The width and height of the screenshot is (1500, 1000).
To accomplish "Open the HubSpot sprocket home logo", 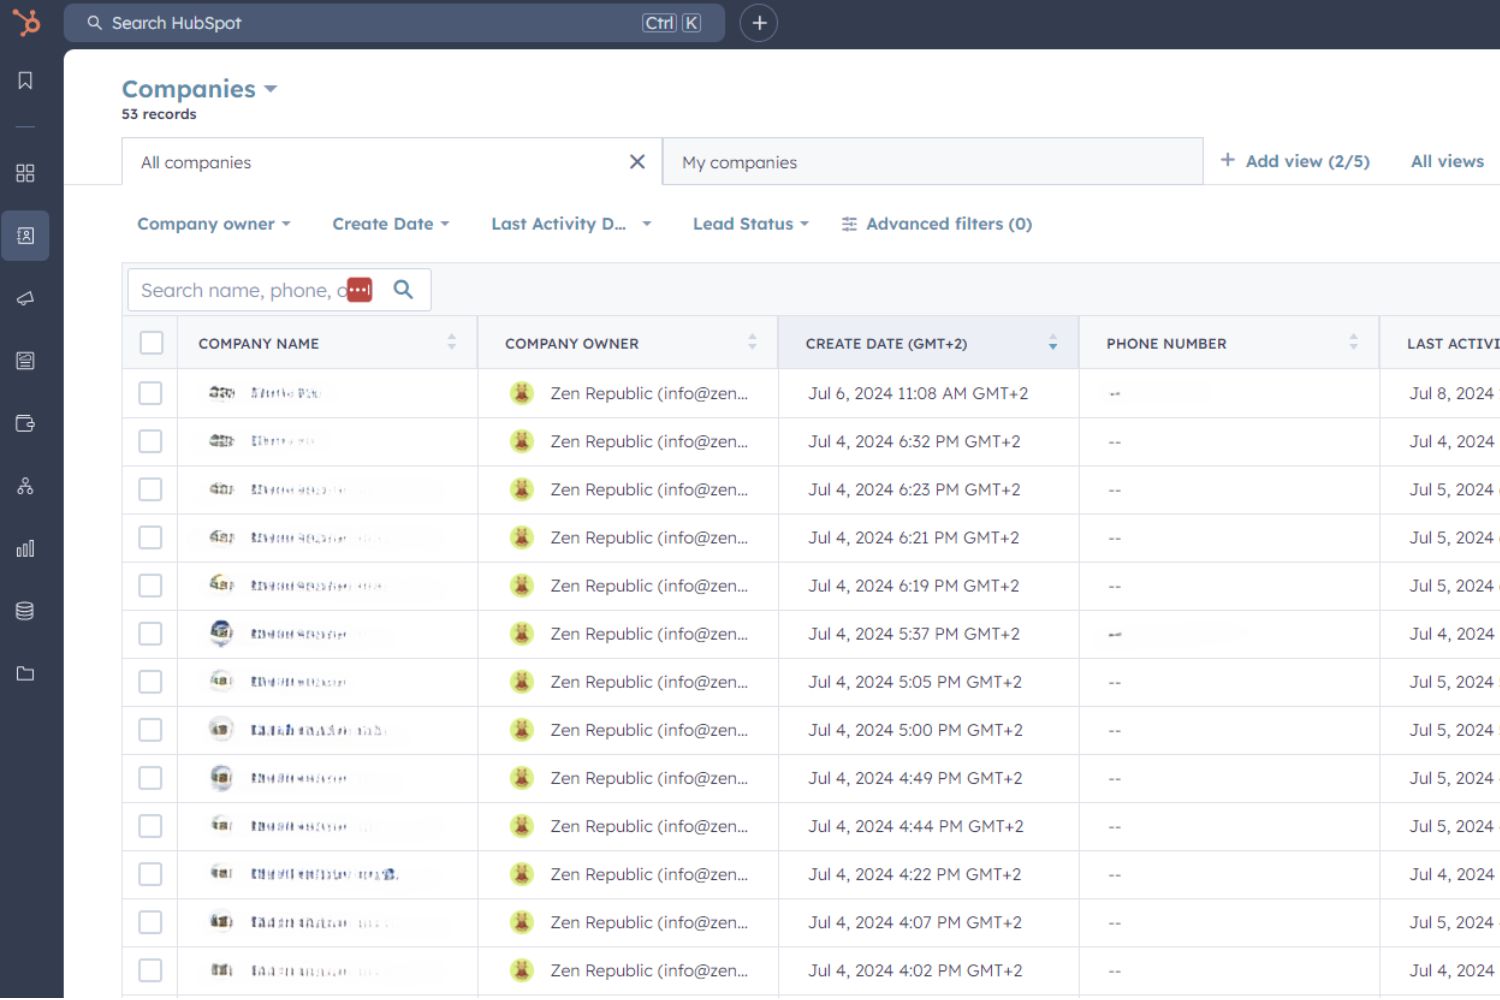I will [x=26, y=22].
